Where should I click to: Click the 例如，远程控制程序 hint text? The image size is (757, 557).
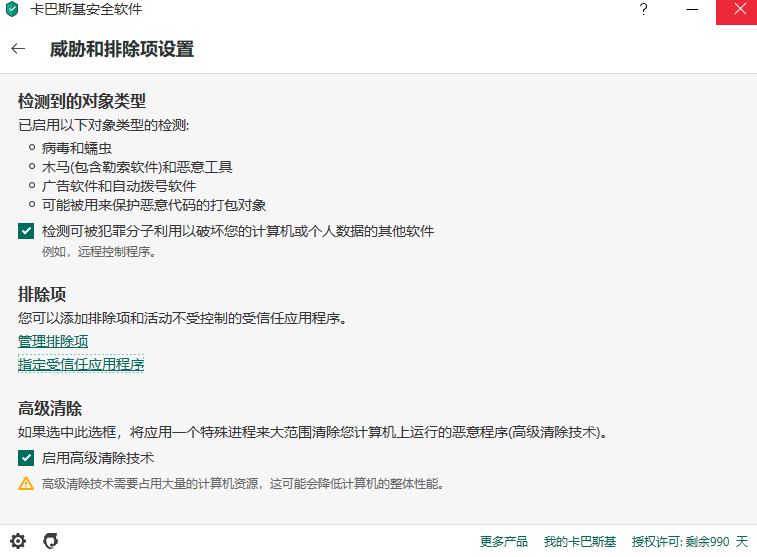[x=99, y=251]
